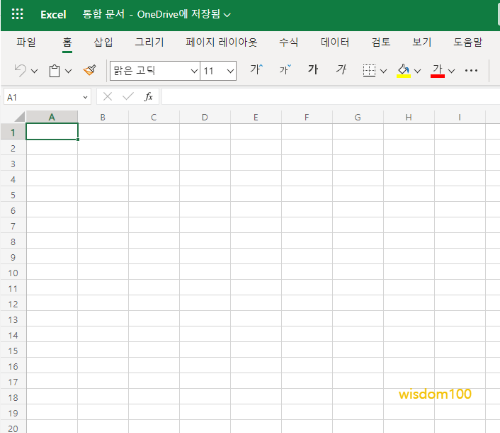This screenshot has width=500, height=433.
Task: Select column C header
Action: click(154, 117)
